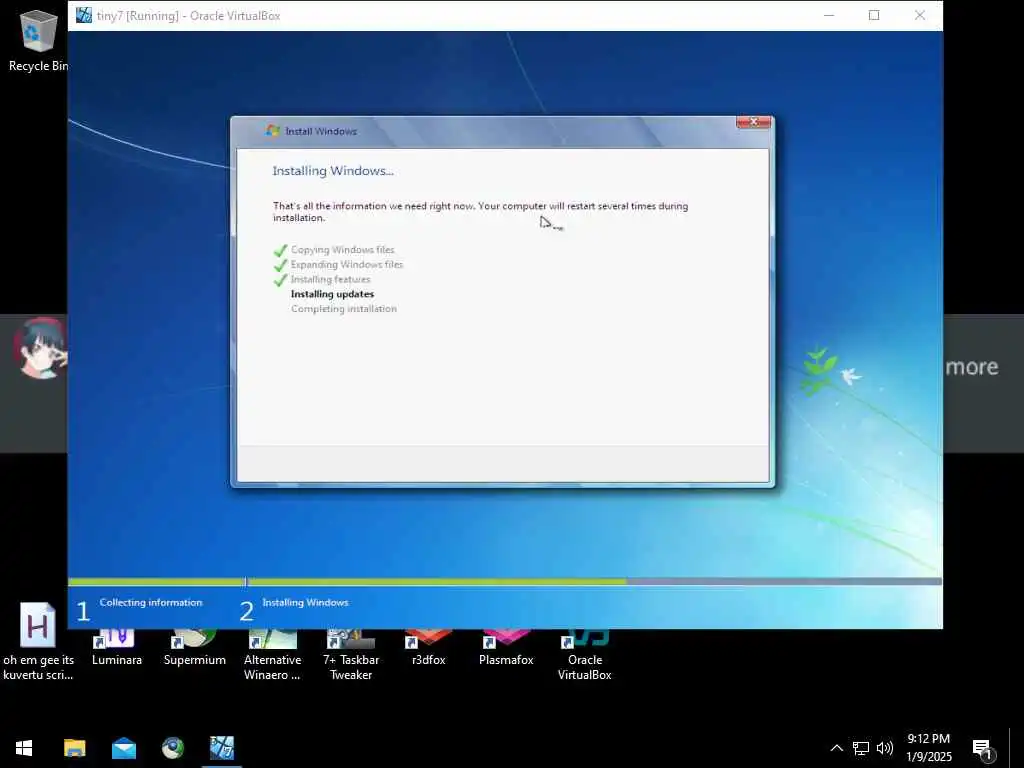Click the green checkmark beside 'Copying Windows files'
The width and height of the screenshot is (1024, 768).
(x=280, y=250)
